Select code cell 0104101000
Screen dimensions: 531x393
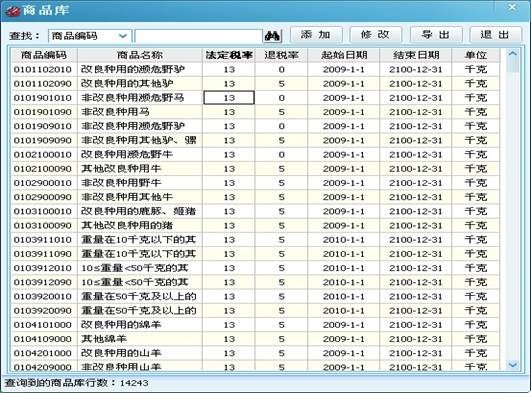[x=43, y=325]
